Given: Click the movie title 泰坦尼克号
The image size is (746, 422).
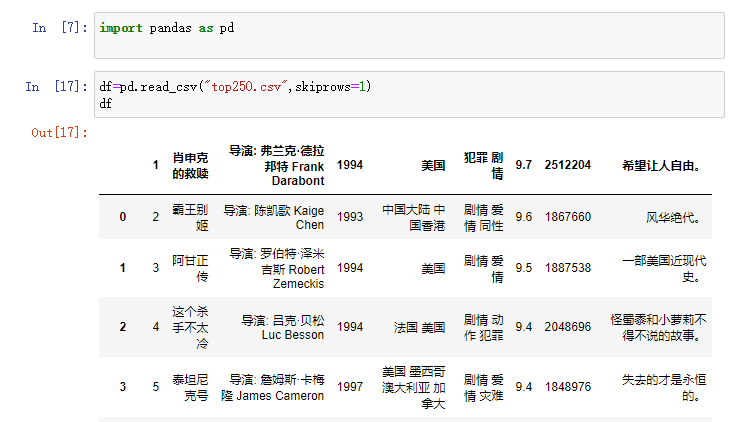Looking at the screenshot, I should (190, 387).
